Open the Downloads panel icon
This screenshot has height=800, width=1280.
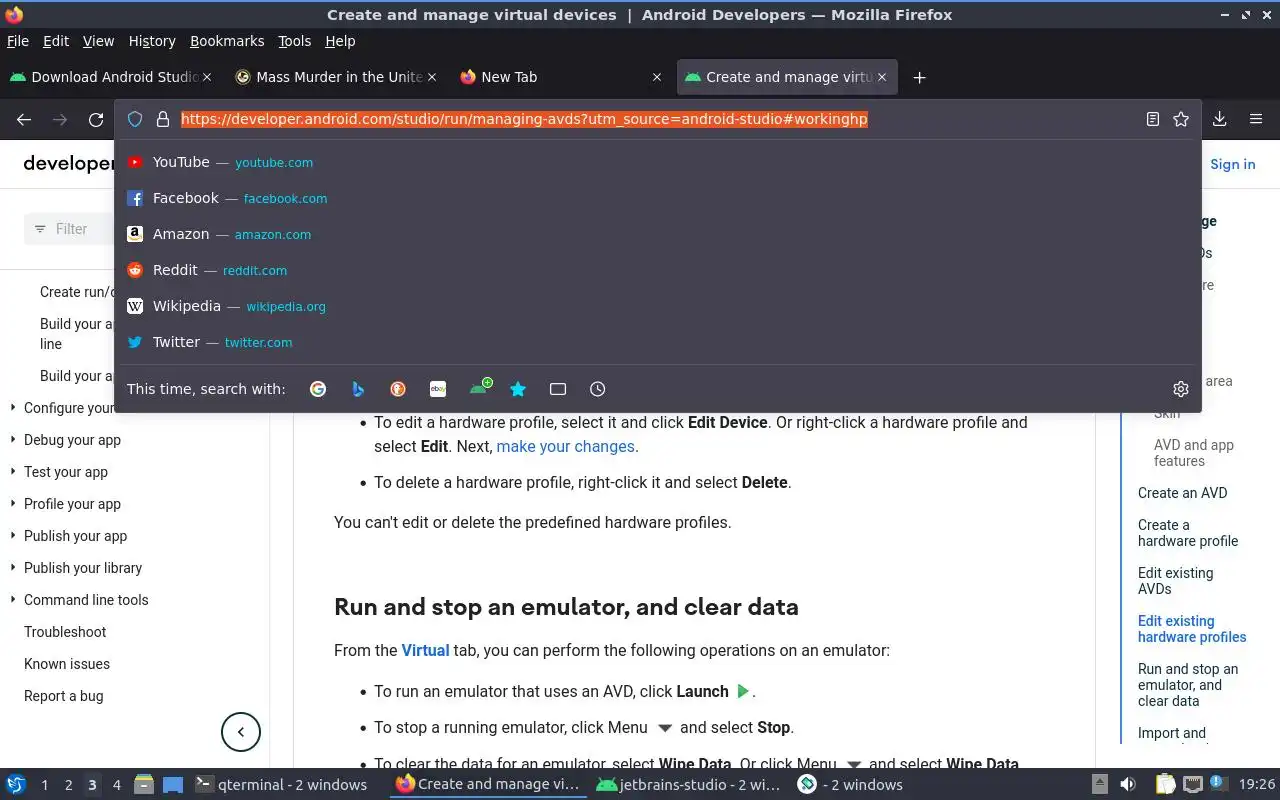[x=1220, y=119]
